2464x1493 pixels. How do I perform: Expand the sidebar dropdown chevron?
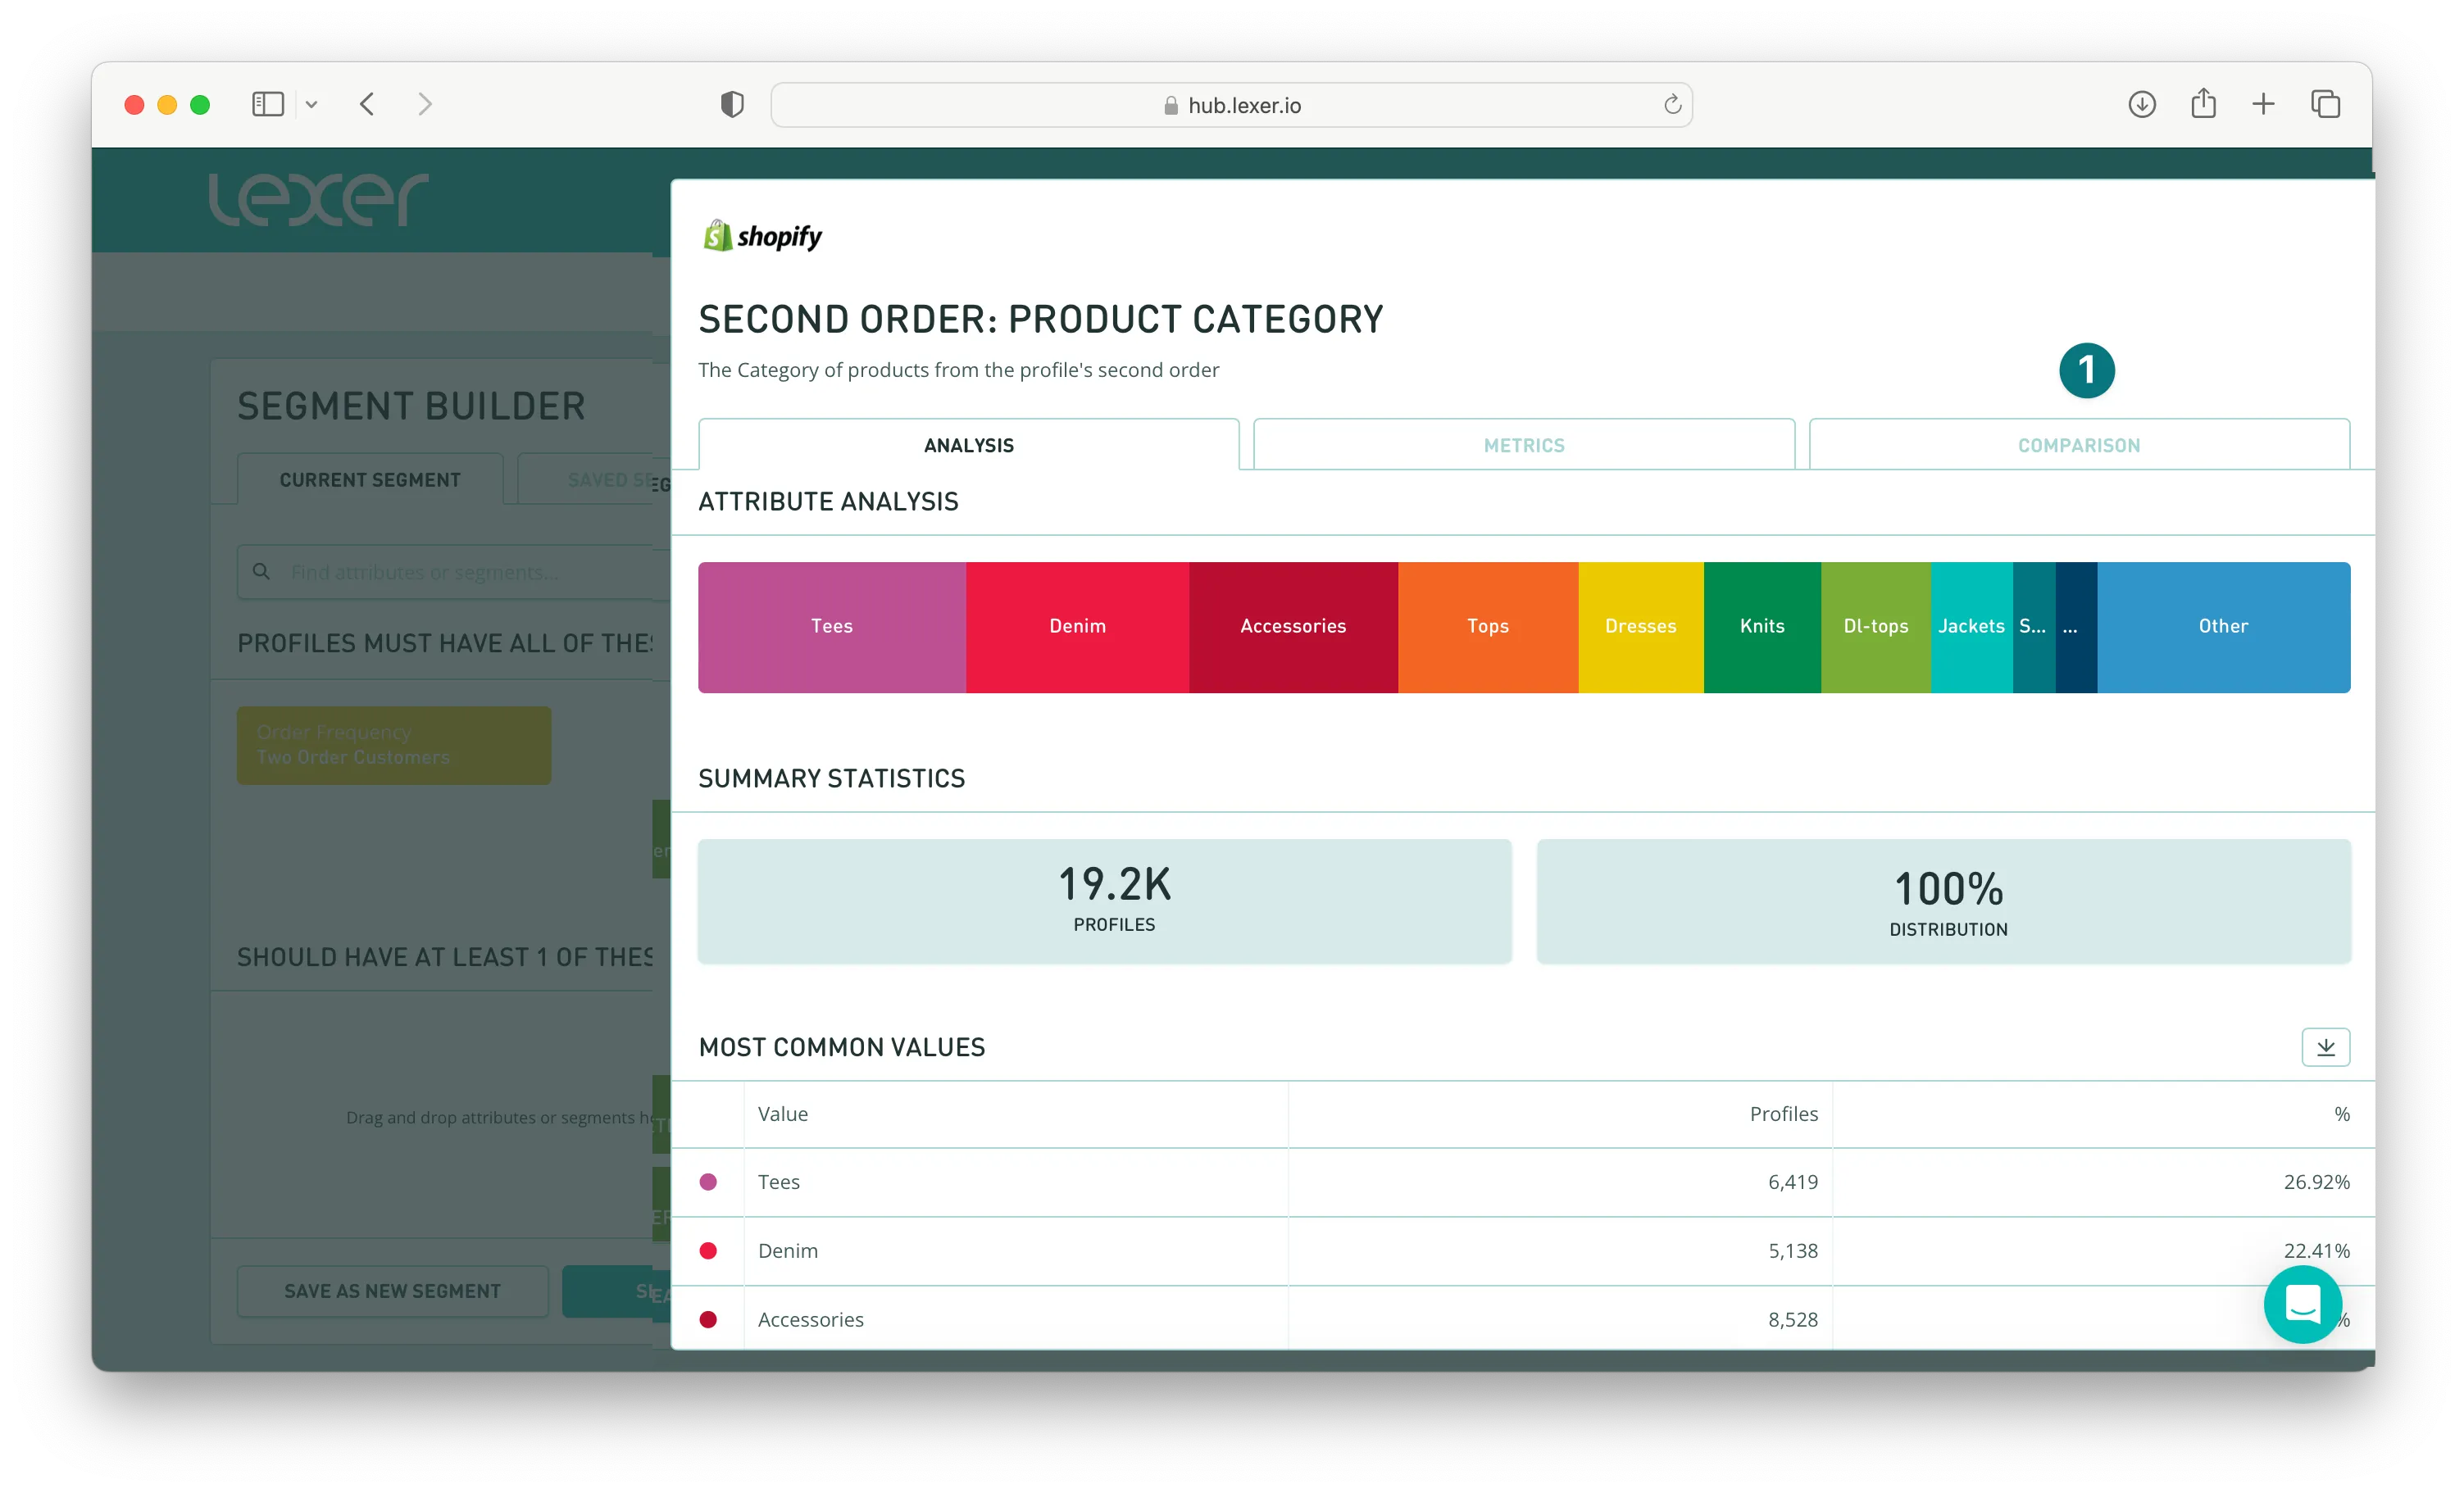coord(312,104)
